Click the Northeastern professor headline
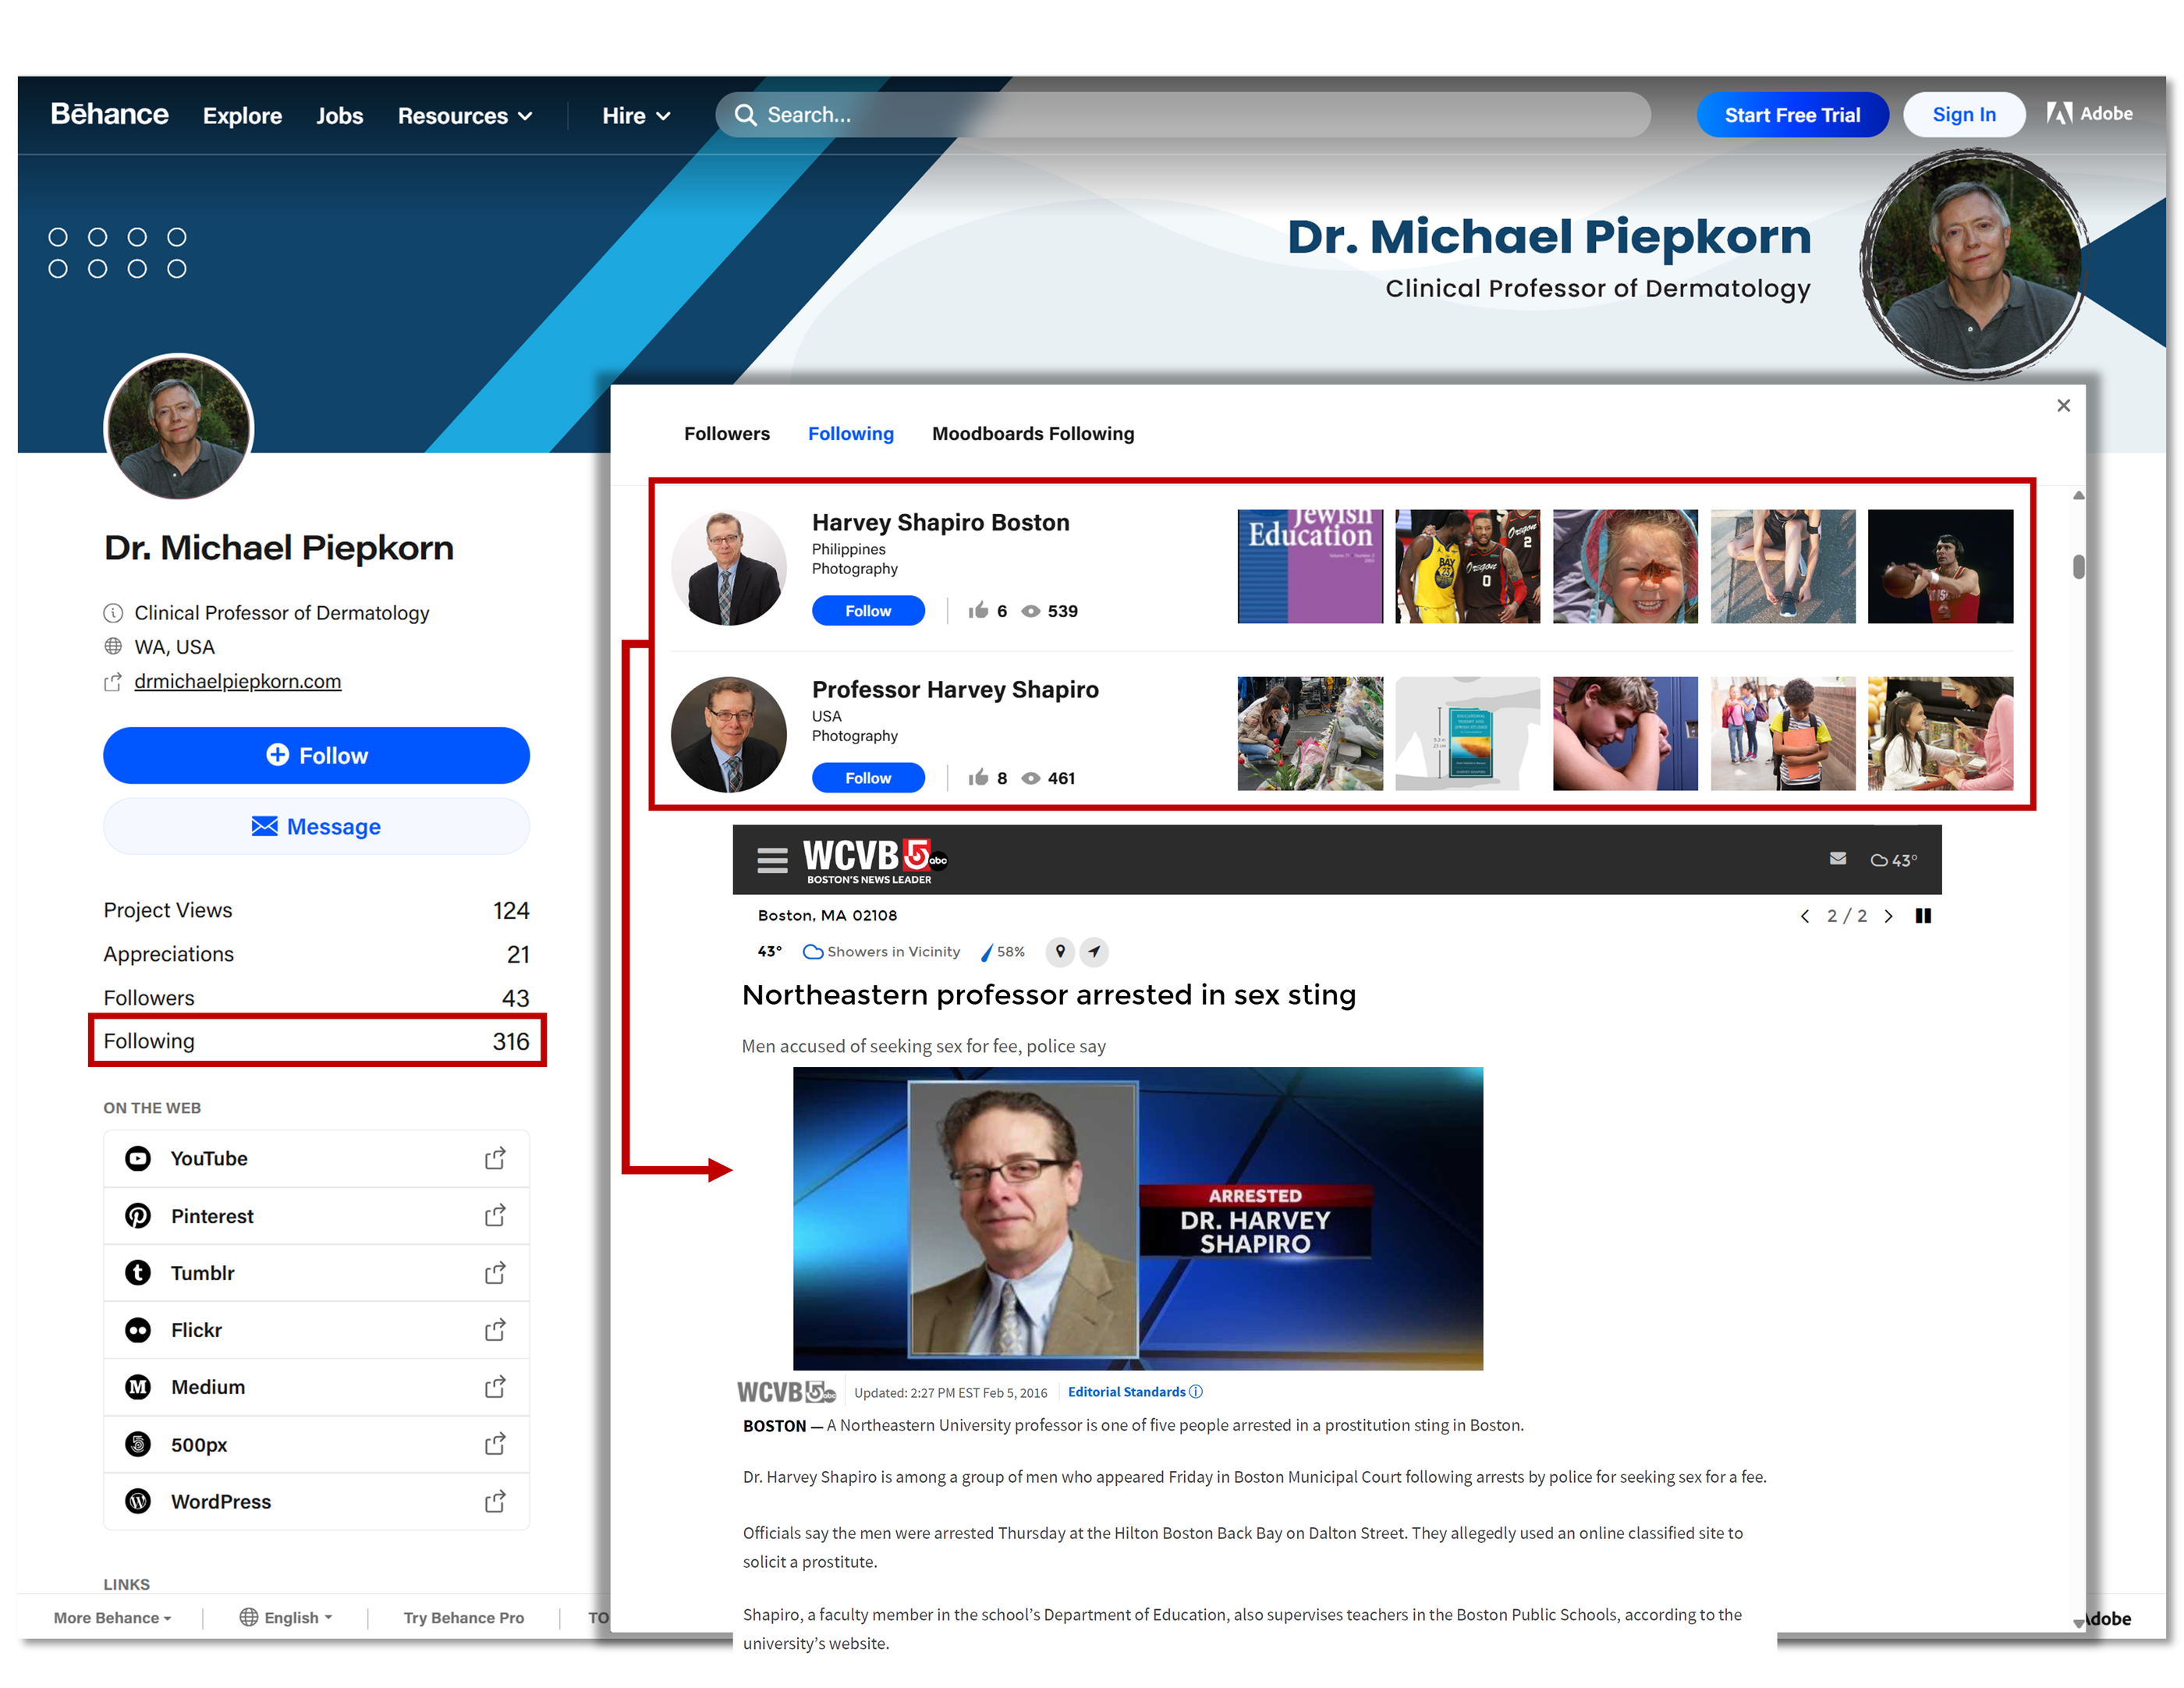Viewport: 2184px width, 1688px height. 1049,995
